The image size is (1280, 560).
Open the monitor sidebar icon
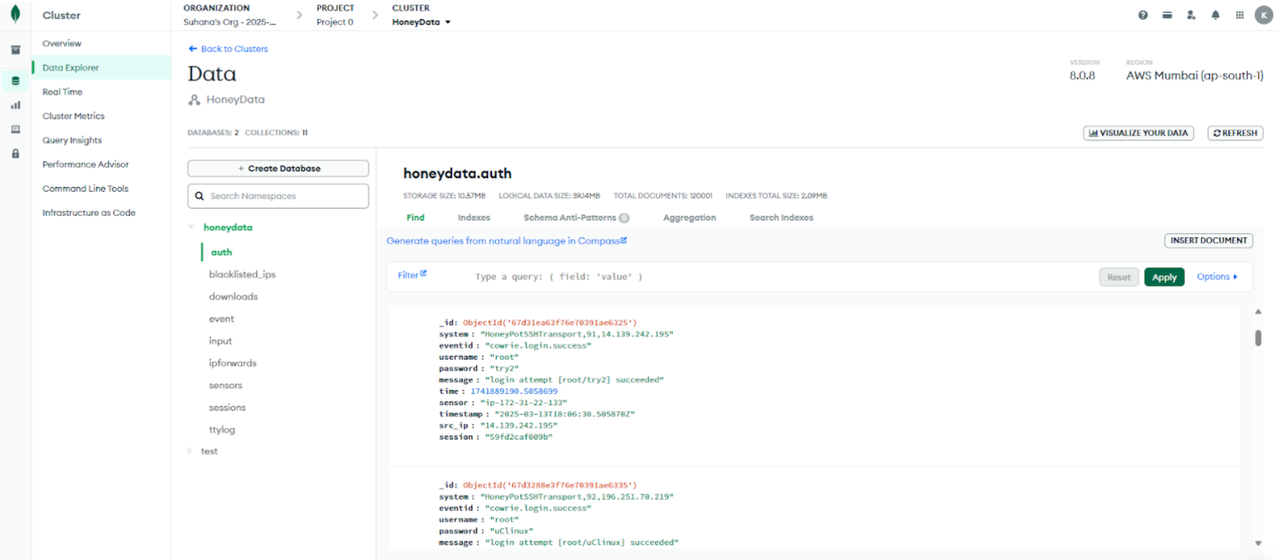coord(15,130)
